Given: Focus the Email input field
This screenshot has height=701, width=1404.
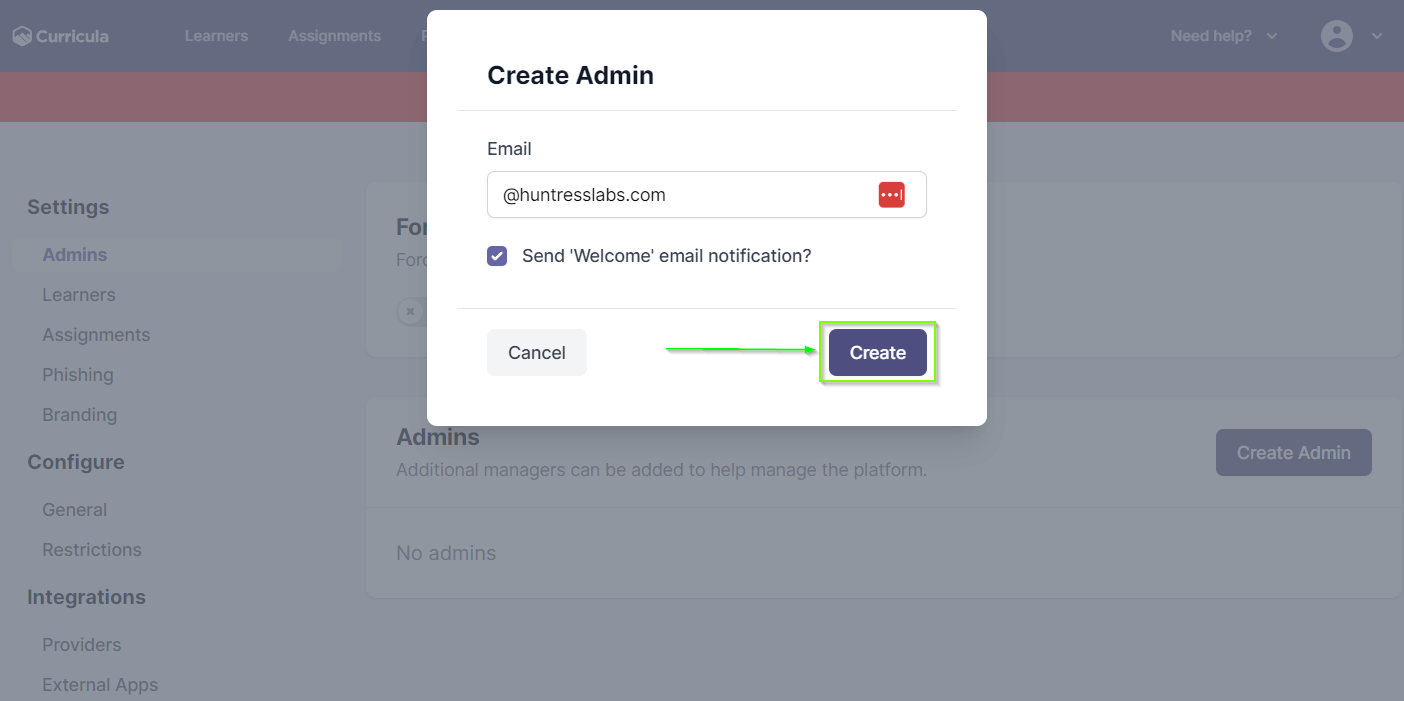Looking at the screenshot, I should click(x=680, y=195).
